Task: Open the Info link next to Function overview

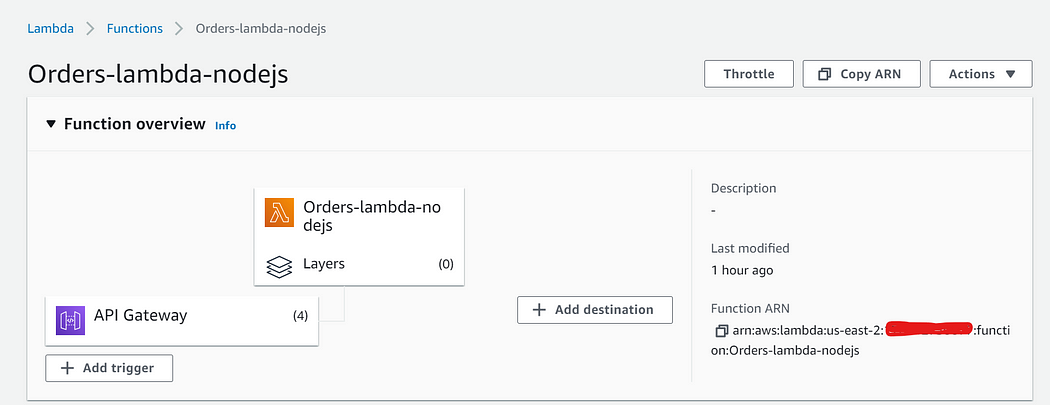Action: coord(226,125)
